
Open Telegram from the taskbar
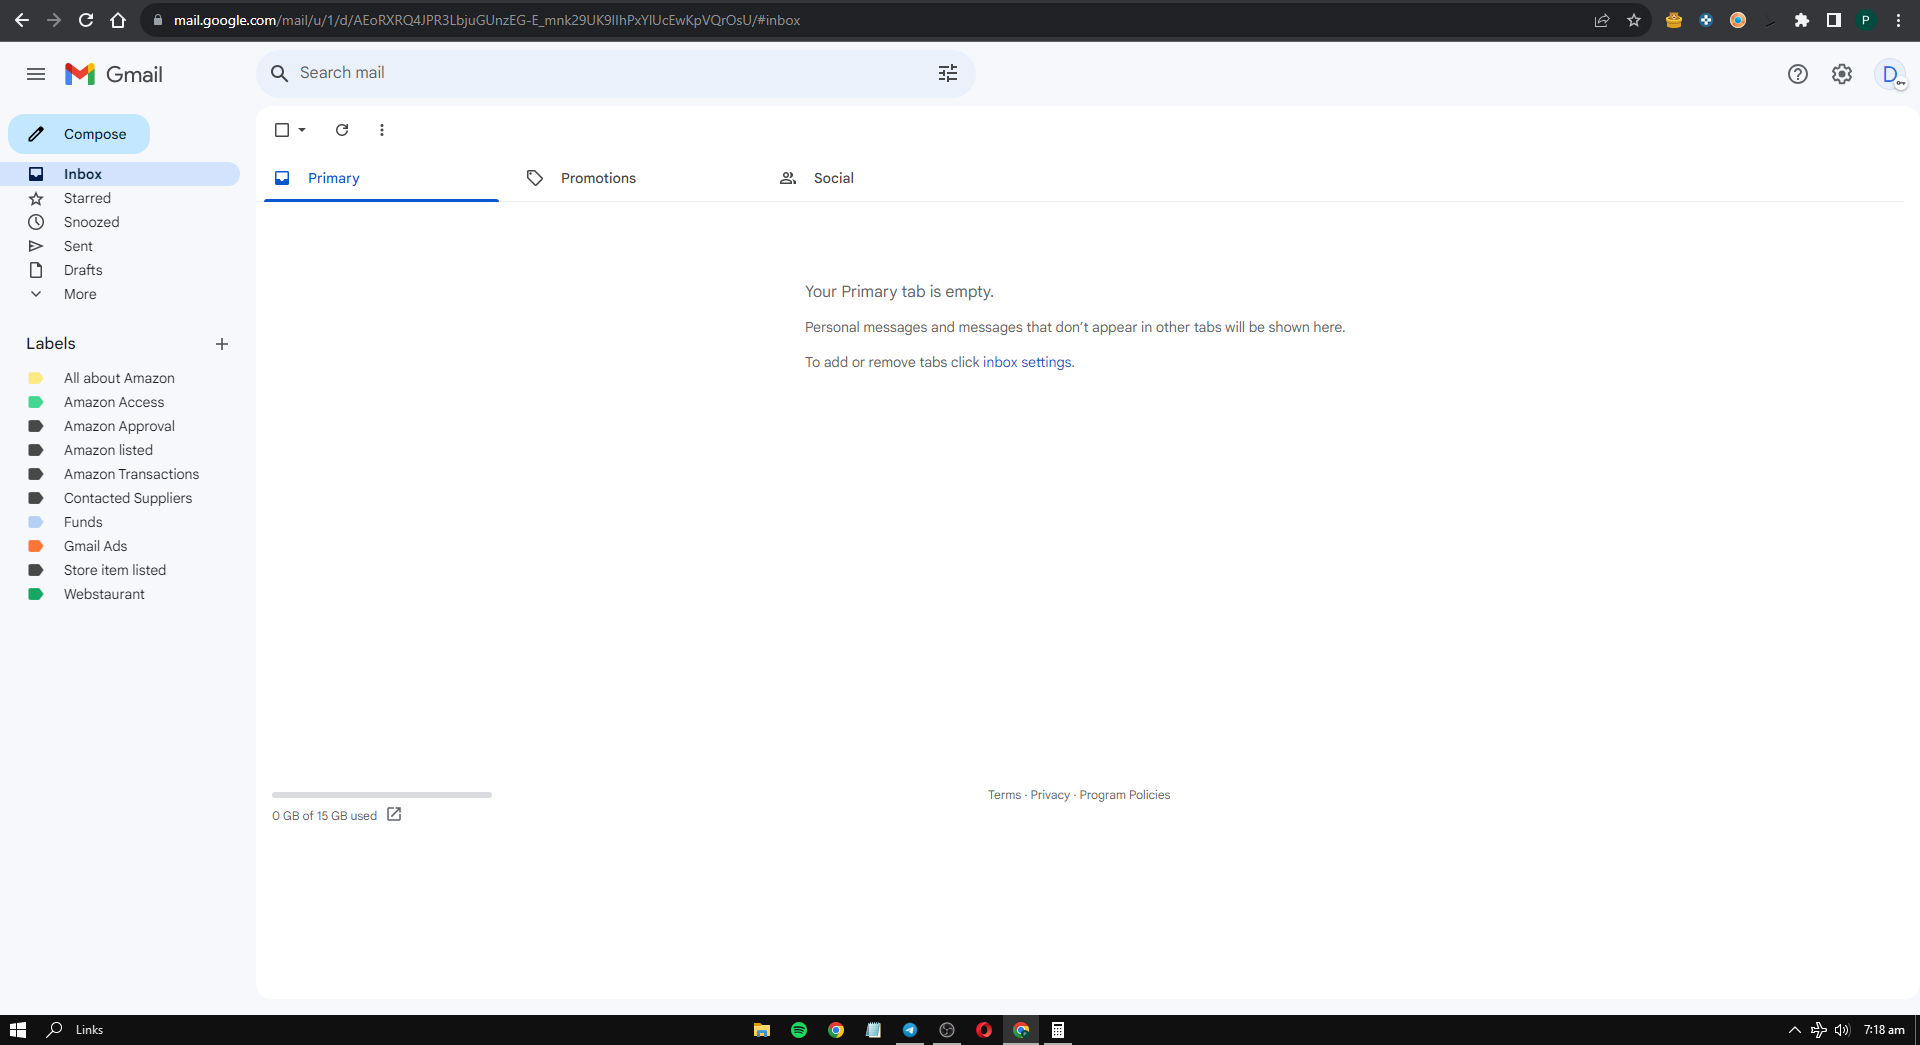point(910,1030)
